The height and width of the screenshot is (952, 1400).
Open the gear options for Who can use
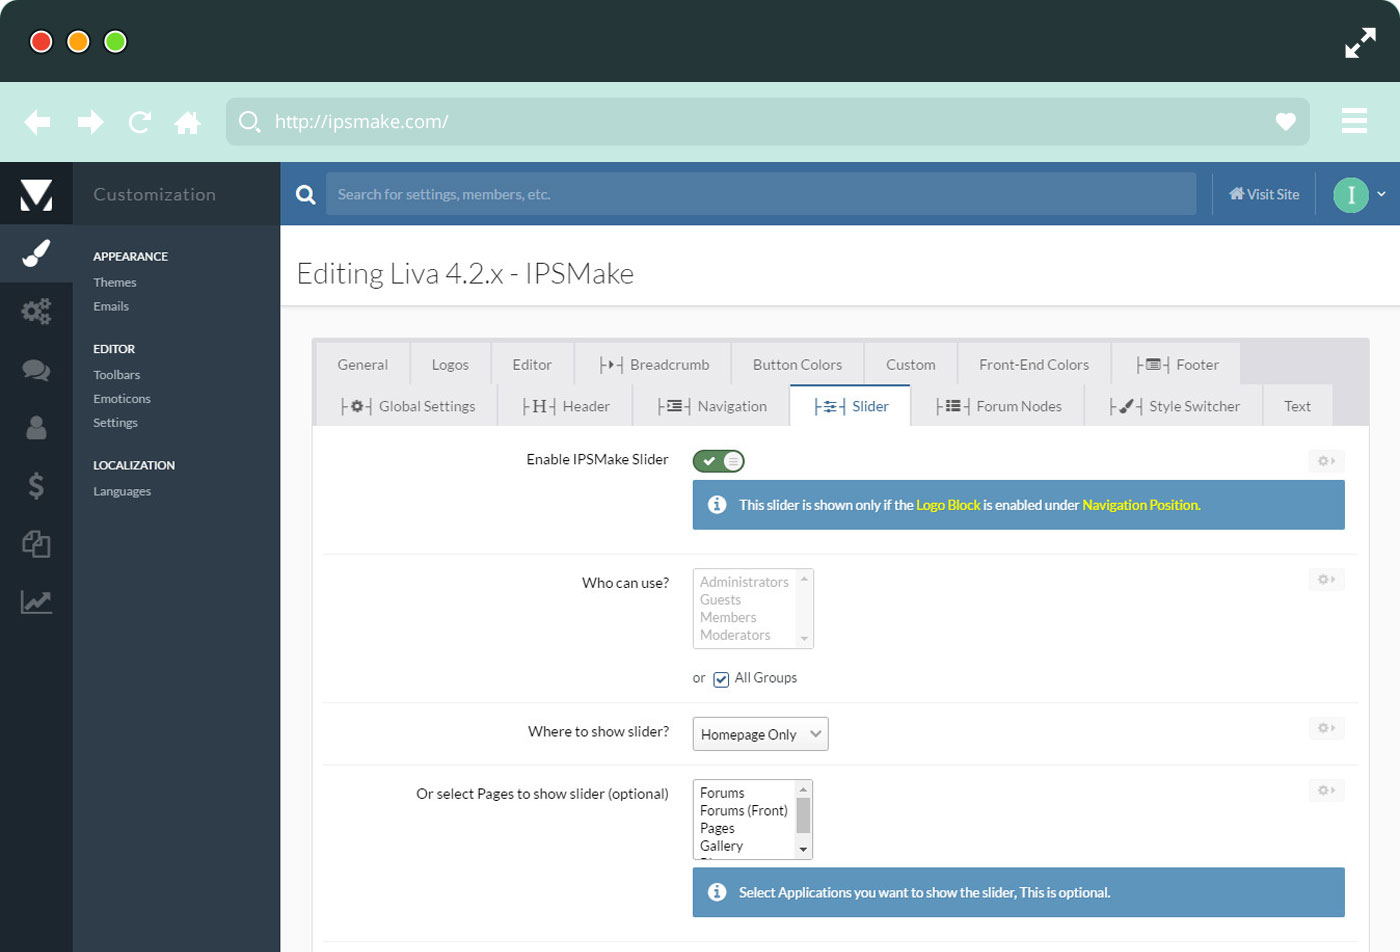pos(1326,580)
